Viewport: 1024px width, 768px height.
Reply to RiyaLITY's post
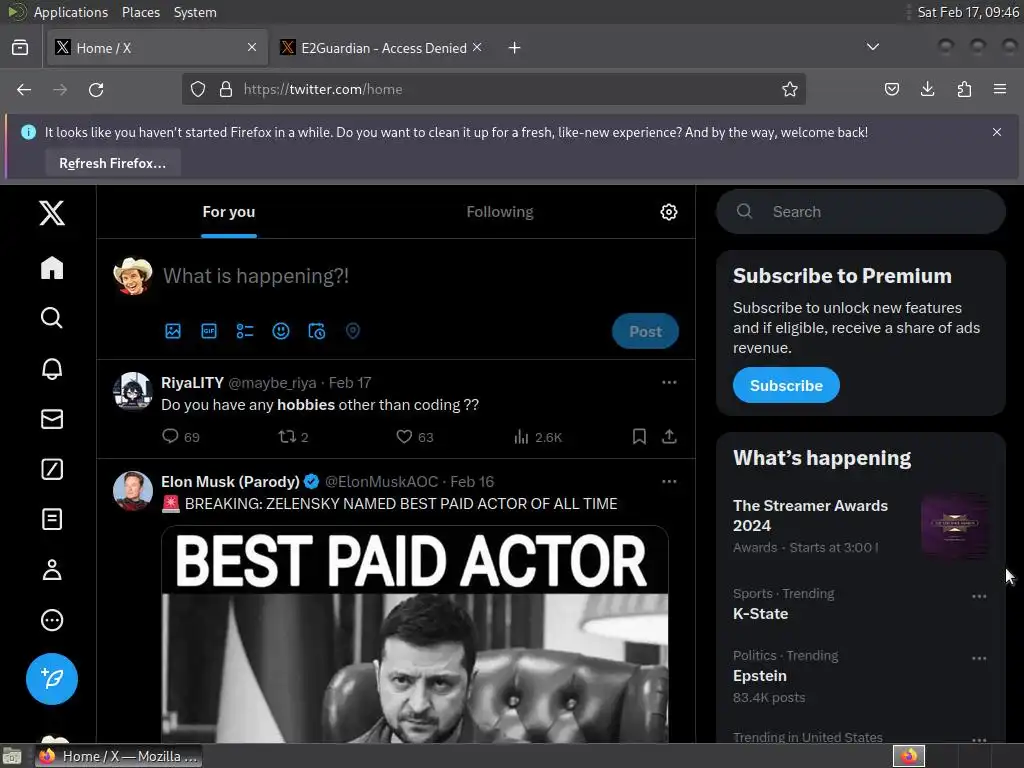point(180,436)
